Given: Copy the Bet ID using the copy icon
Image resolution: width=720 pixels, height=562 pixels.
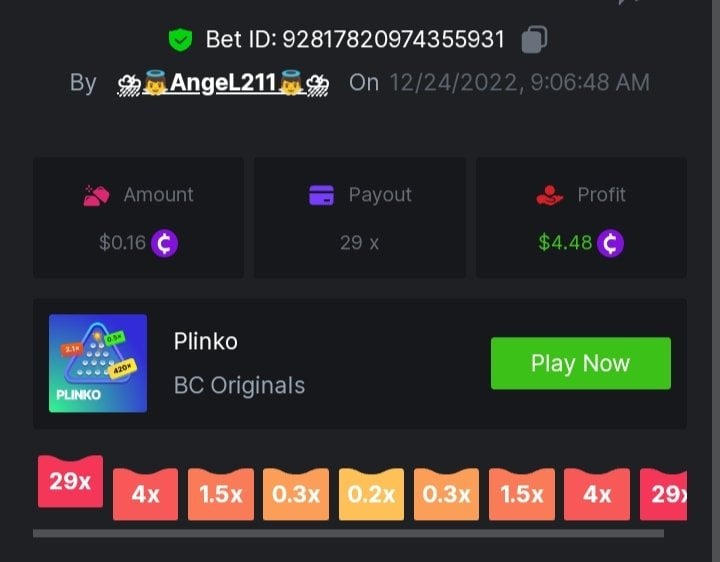Looking at the screenshot, I should 534,39.
